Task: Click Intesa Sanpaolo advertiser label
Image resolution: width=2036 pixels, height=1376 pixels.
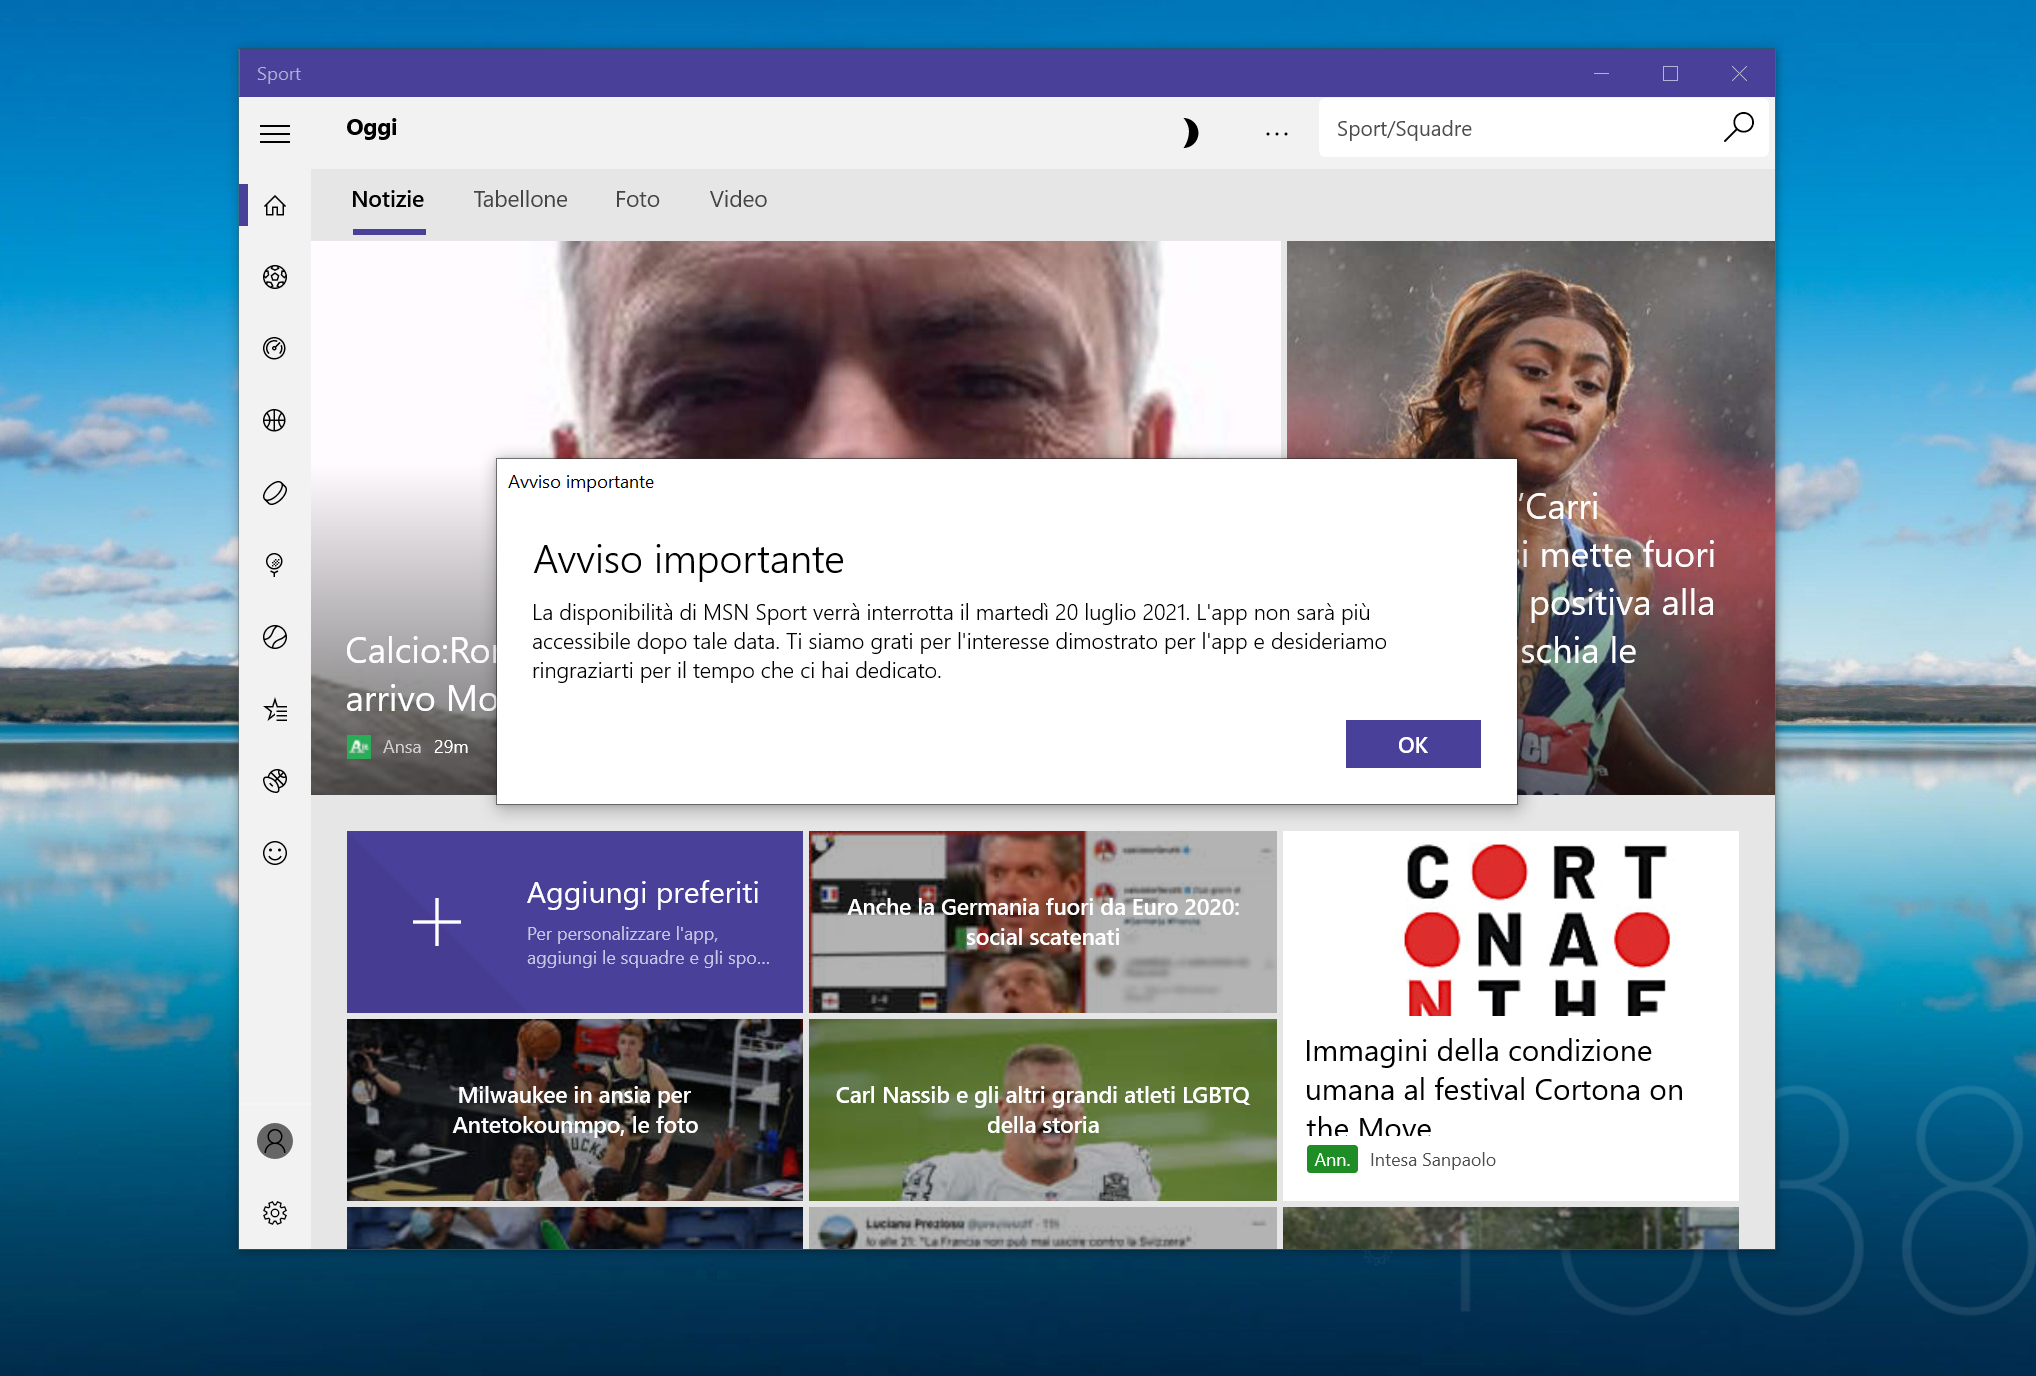Action: (x=1433, y=1160)
